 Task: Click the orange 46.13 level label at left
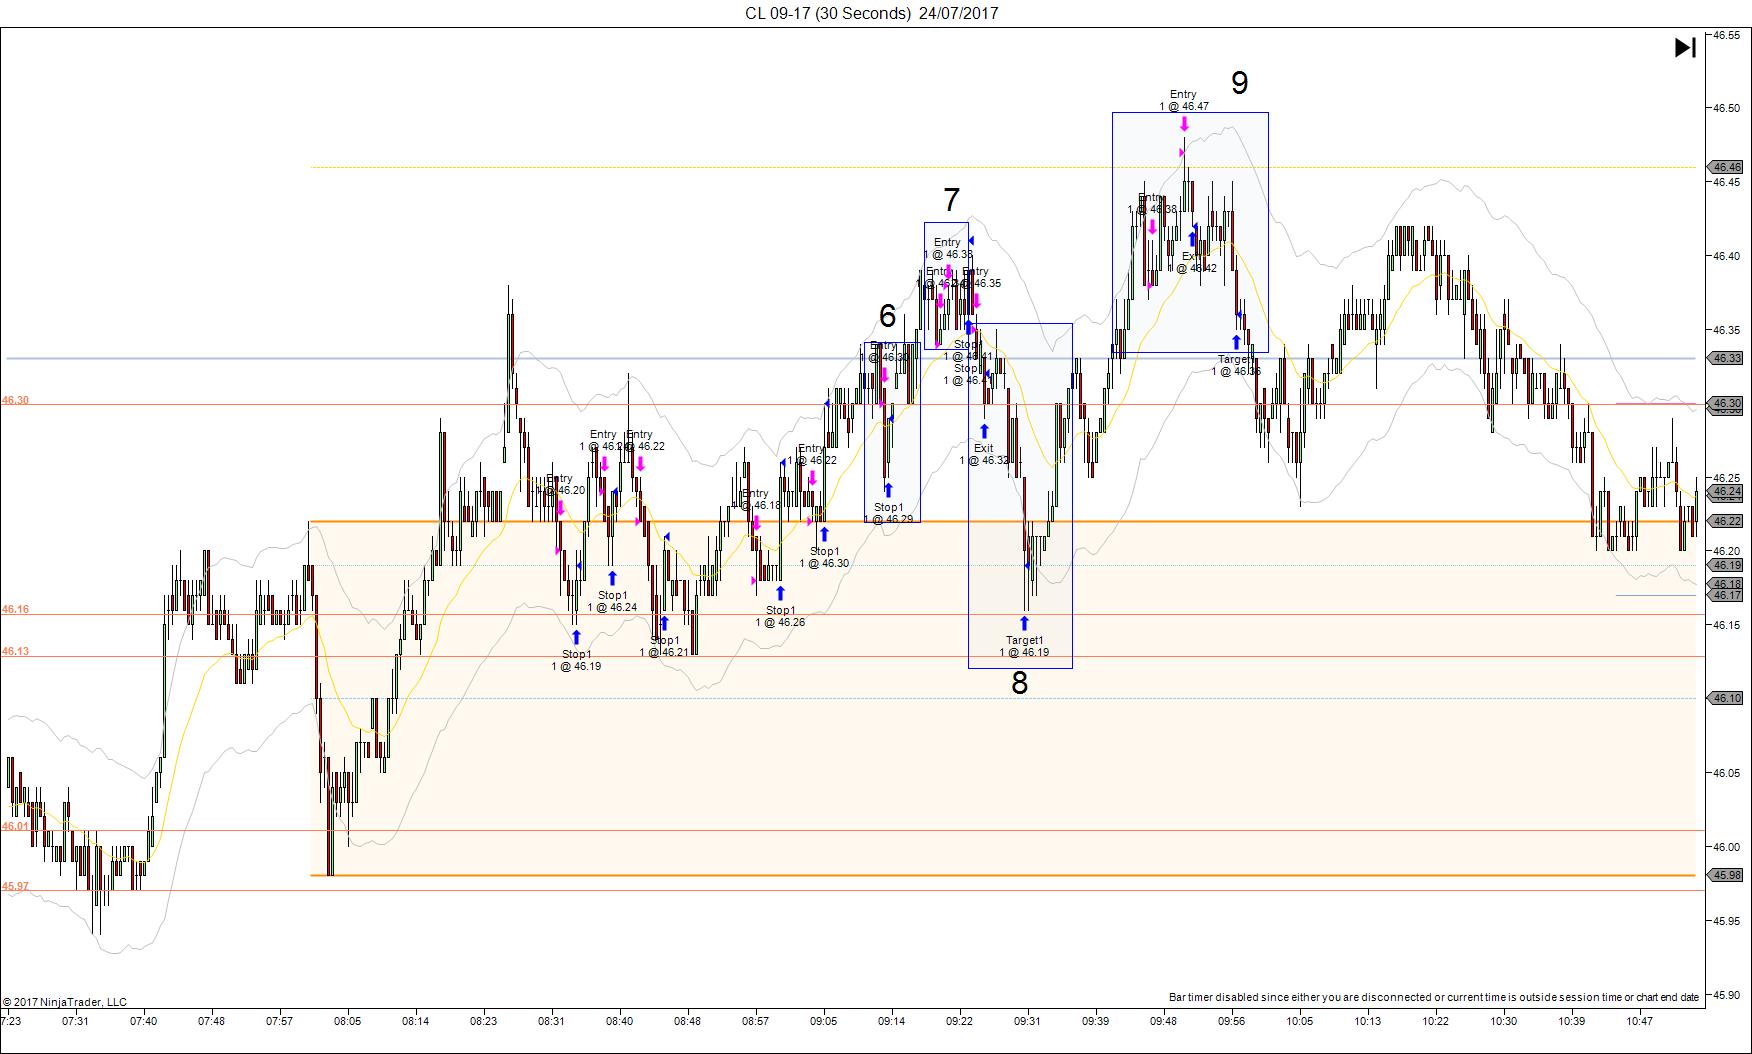[x=15, y=651]
